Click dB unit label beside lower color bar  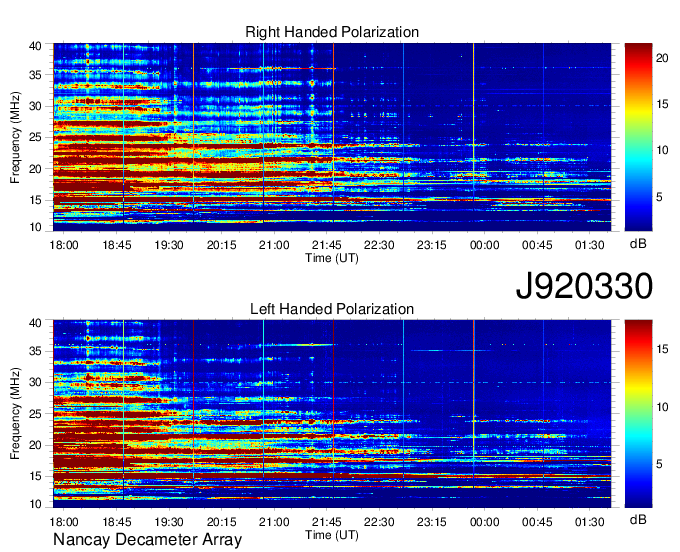[638, 519]
